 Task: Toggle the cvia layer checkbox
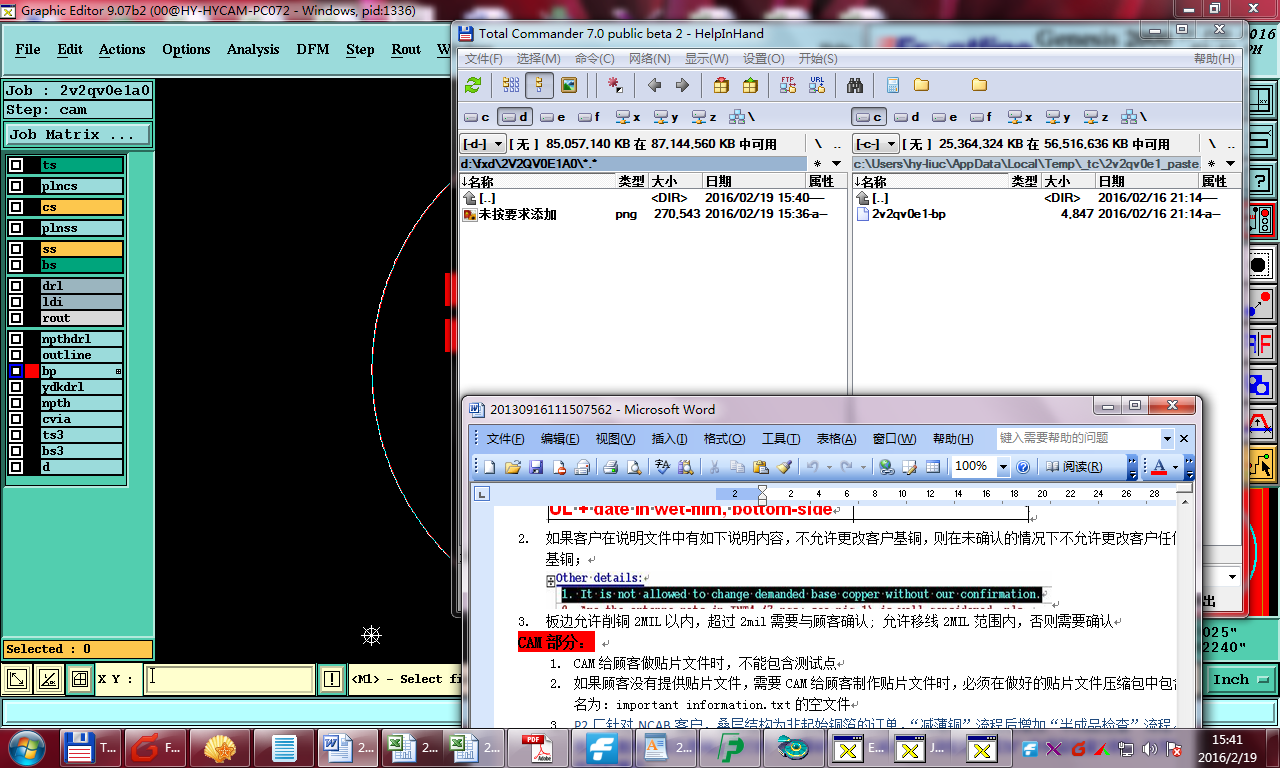(16, 419)
